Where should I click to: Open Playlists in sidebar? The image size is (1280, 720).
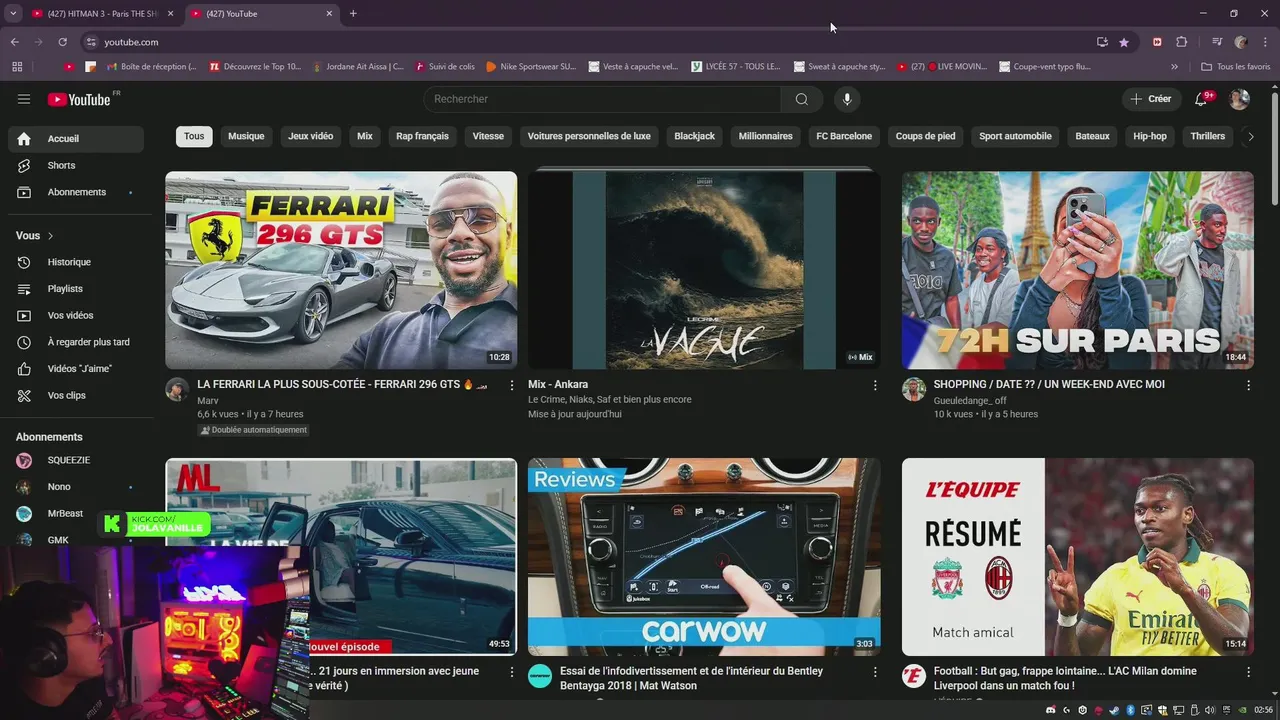coord(76,289)
